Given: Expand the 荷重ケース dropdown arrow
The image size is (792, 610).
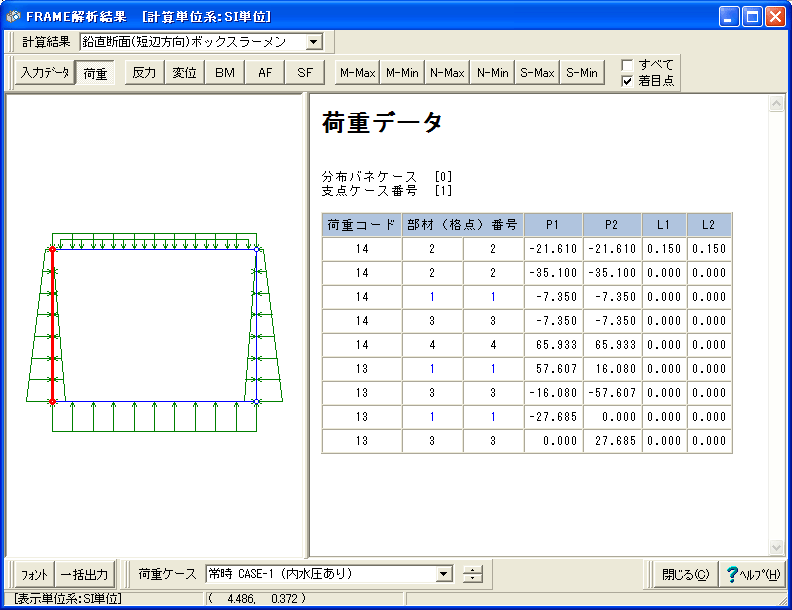Looking at the screenshot, I should [444, 574].
